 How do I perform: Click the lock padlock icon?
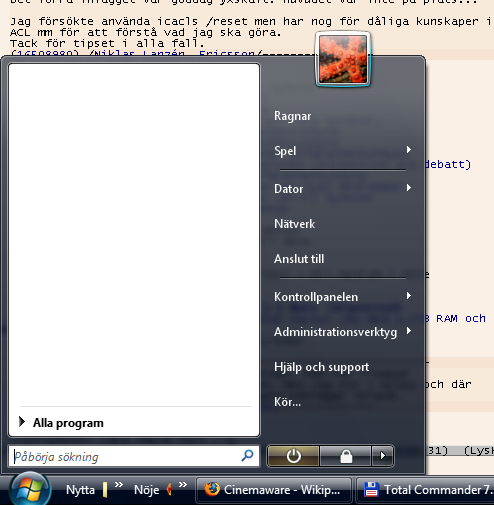coord(346,456)
